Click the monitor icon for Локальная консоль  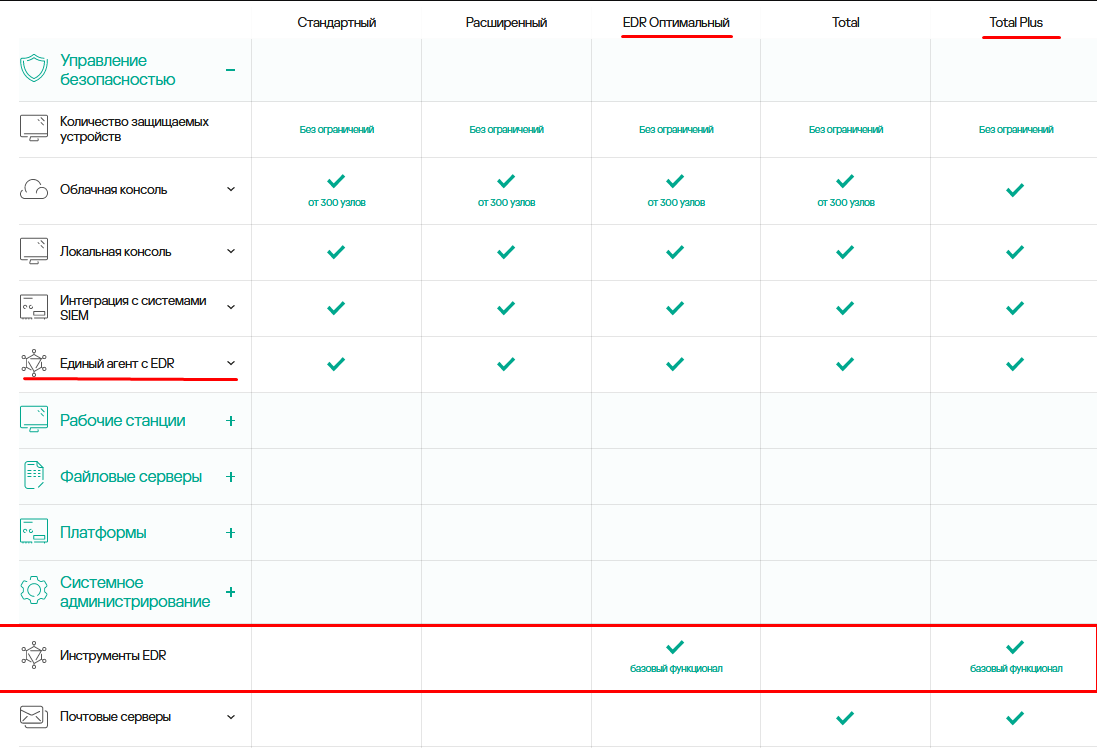tap(34, 251)
